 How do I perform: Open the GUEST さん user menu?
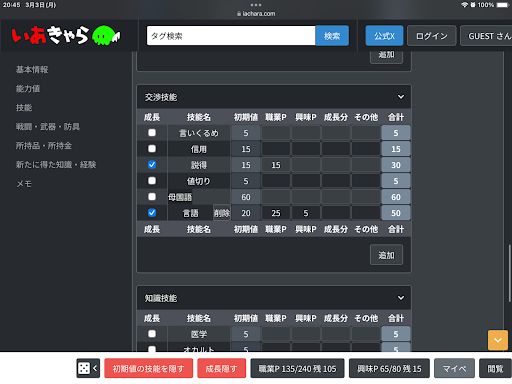487,36
